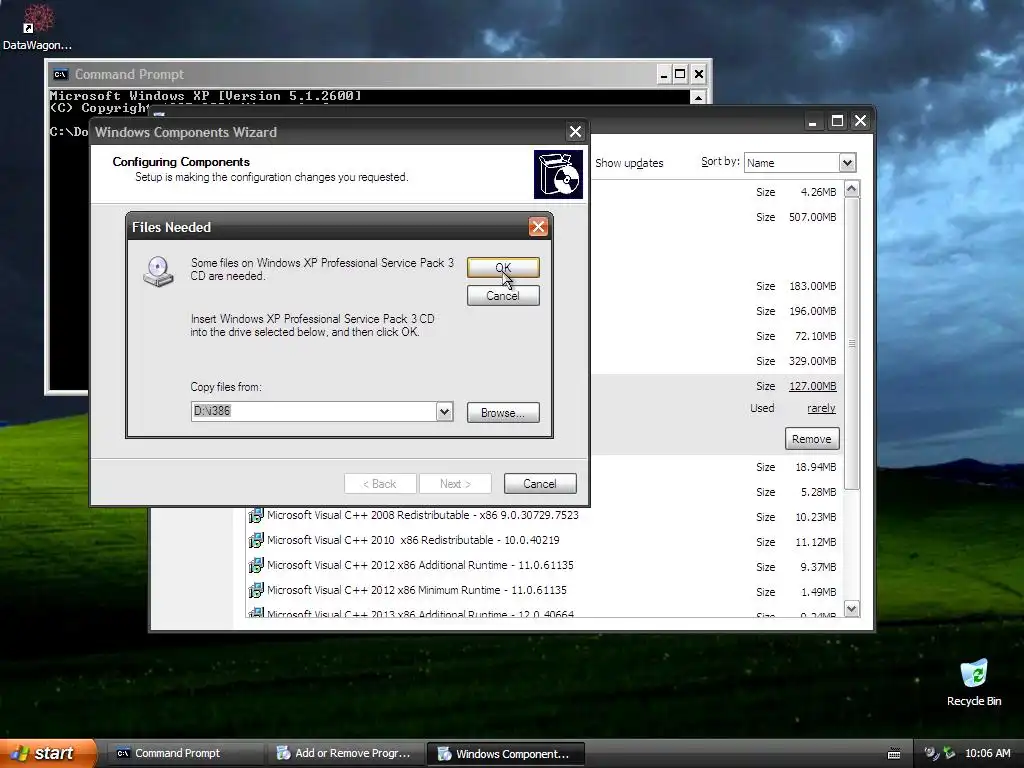This screenshot has height=768, width=1024.
Task: Select the Visual C++ 2012 Additional Runtime icon
Action: click(256, 565)
